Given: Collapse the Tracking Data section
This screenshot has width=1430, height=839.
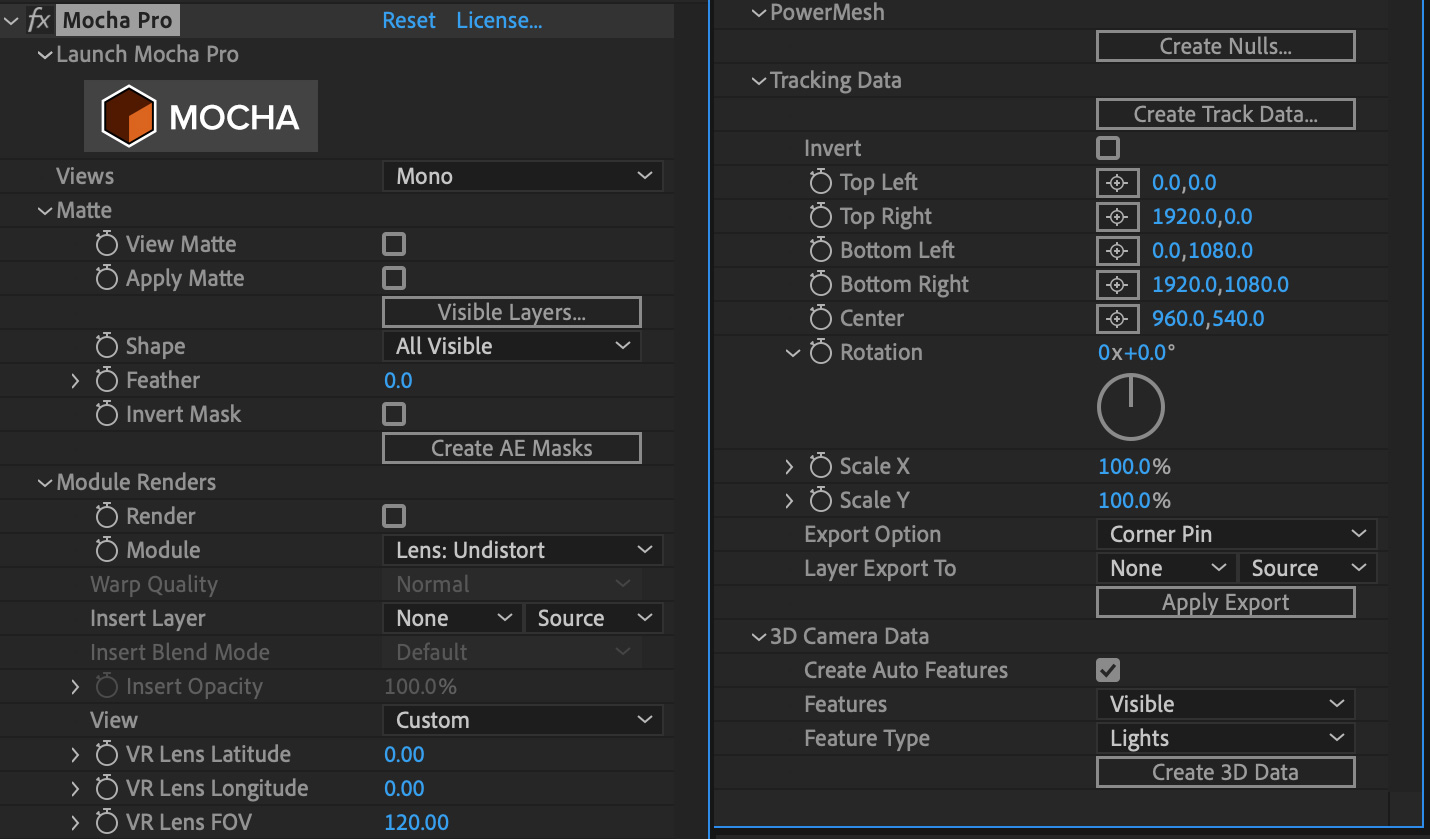Looking at the screenshot, I should pos(759,80).
